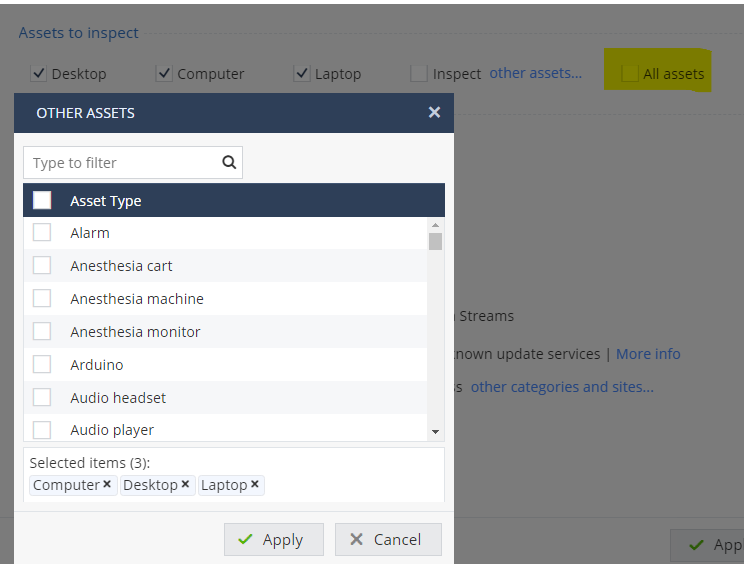
Task: Toggle the Inspect other assets checkbox
Action: 419,74
